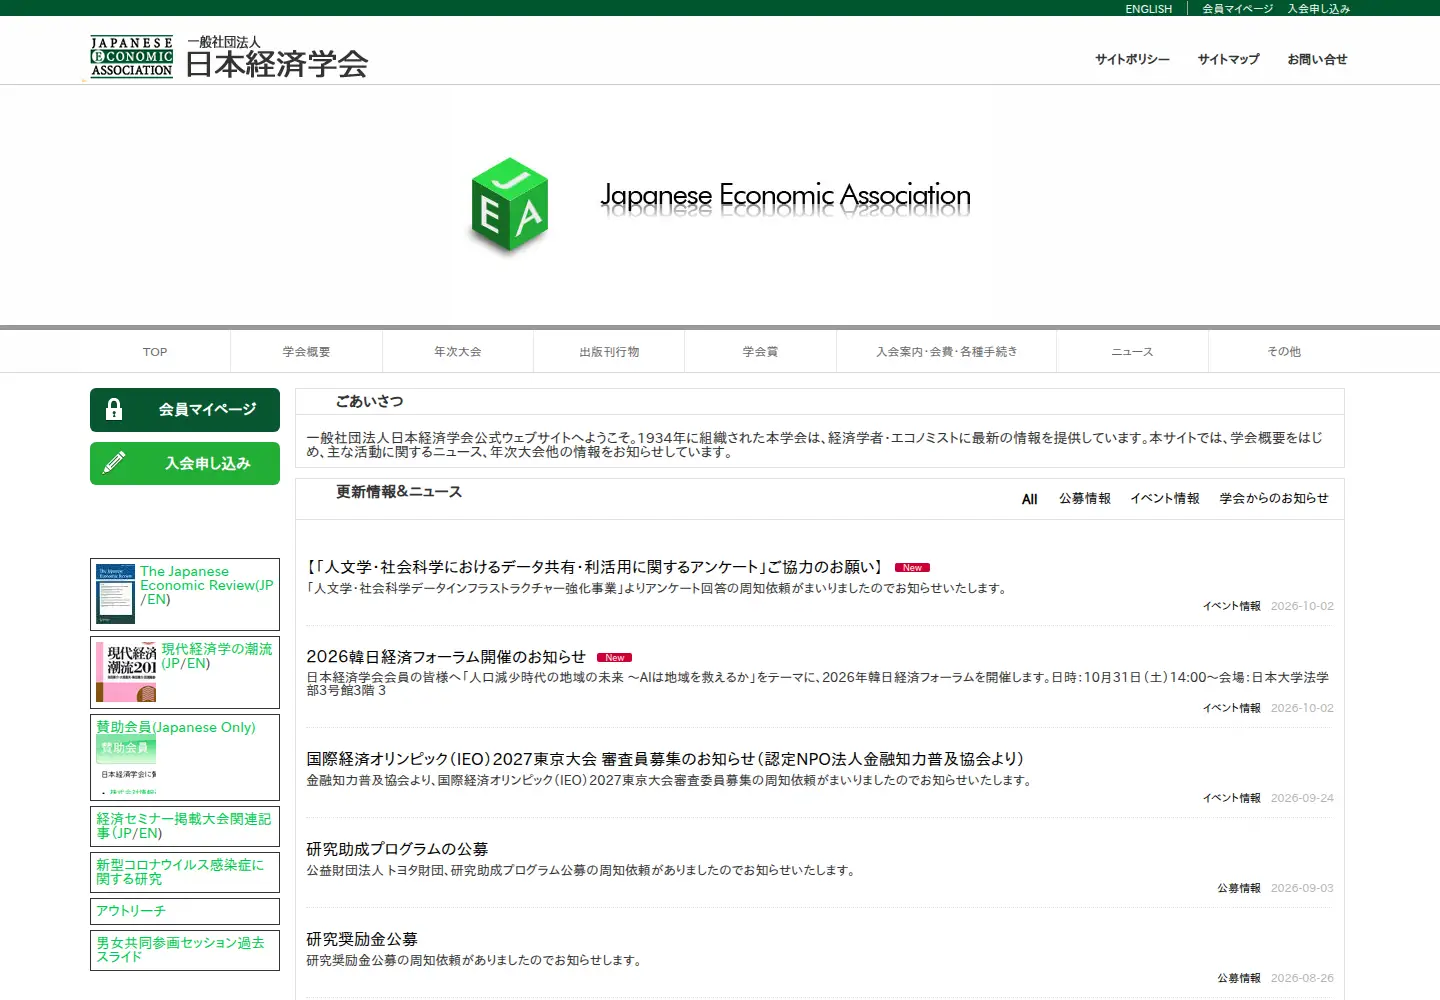The width and height of the screenshot is (1440, 1000).
Task: Open the 年次大会 menu
Action: coord(458,352)
